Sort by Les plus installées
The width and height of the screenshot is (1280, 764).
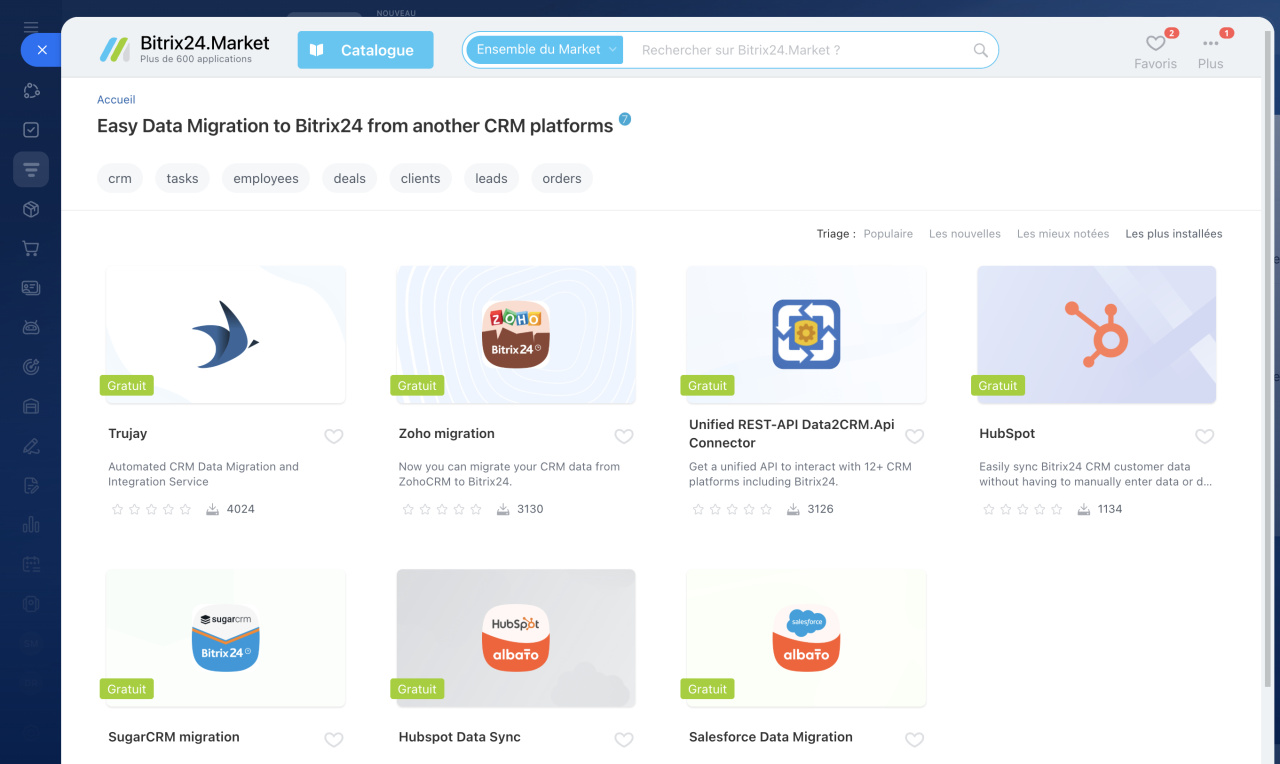[1174, 234]
